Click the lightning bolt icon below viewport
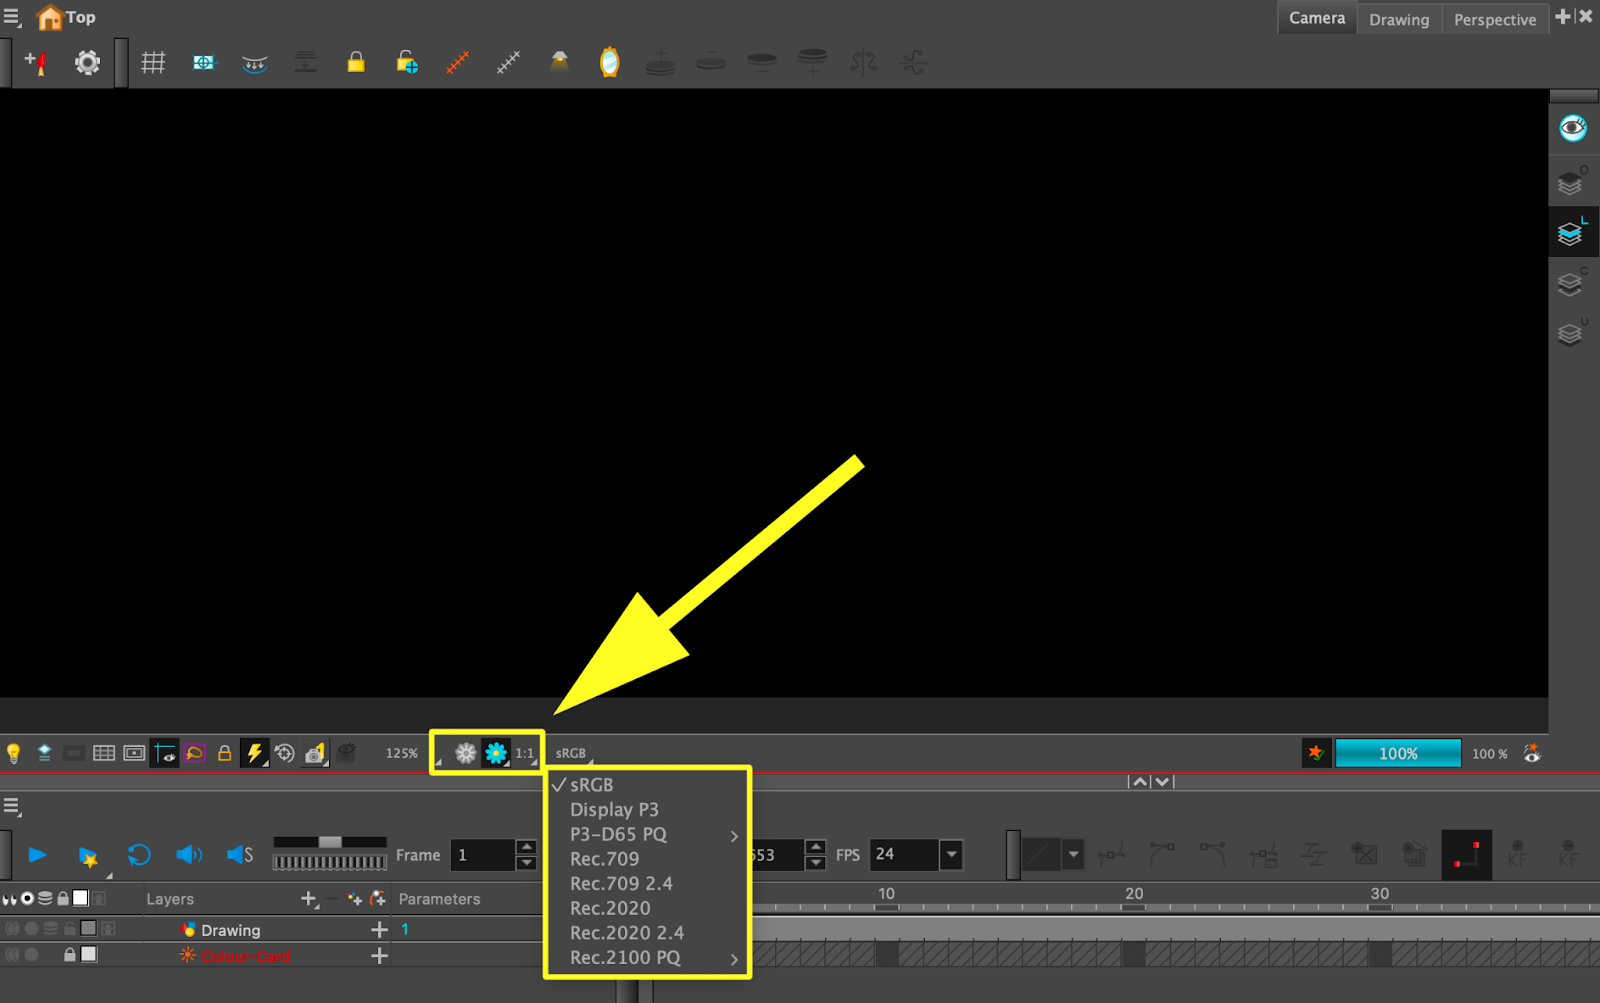1600x1003 pixels. [x=255, y=753]
